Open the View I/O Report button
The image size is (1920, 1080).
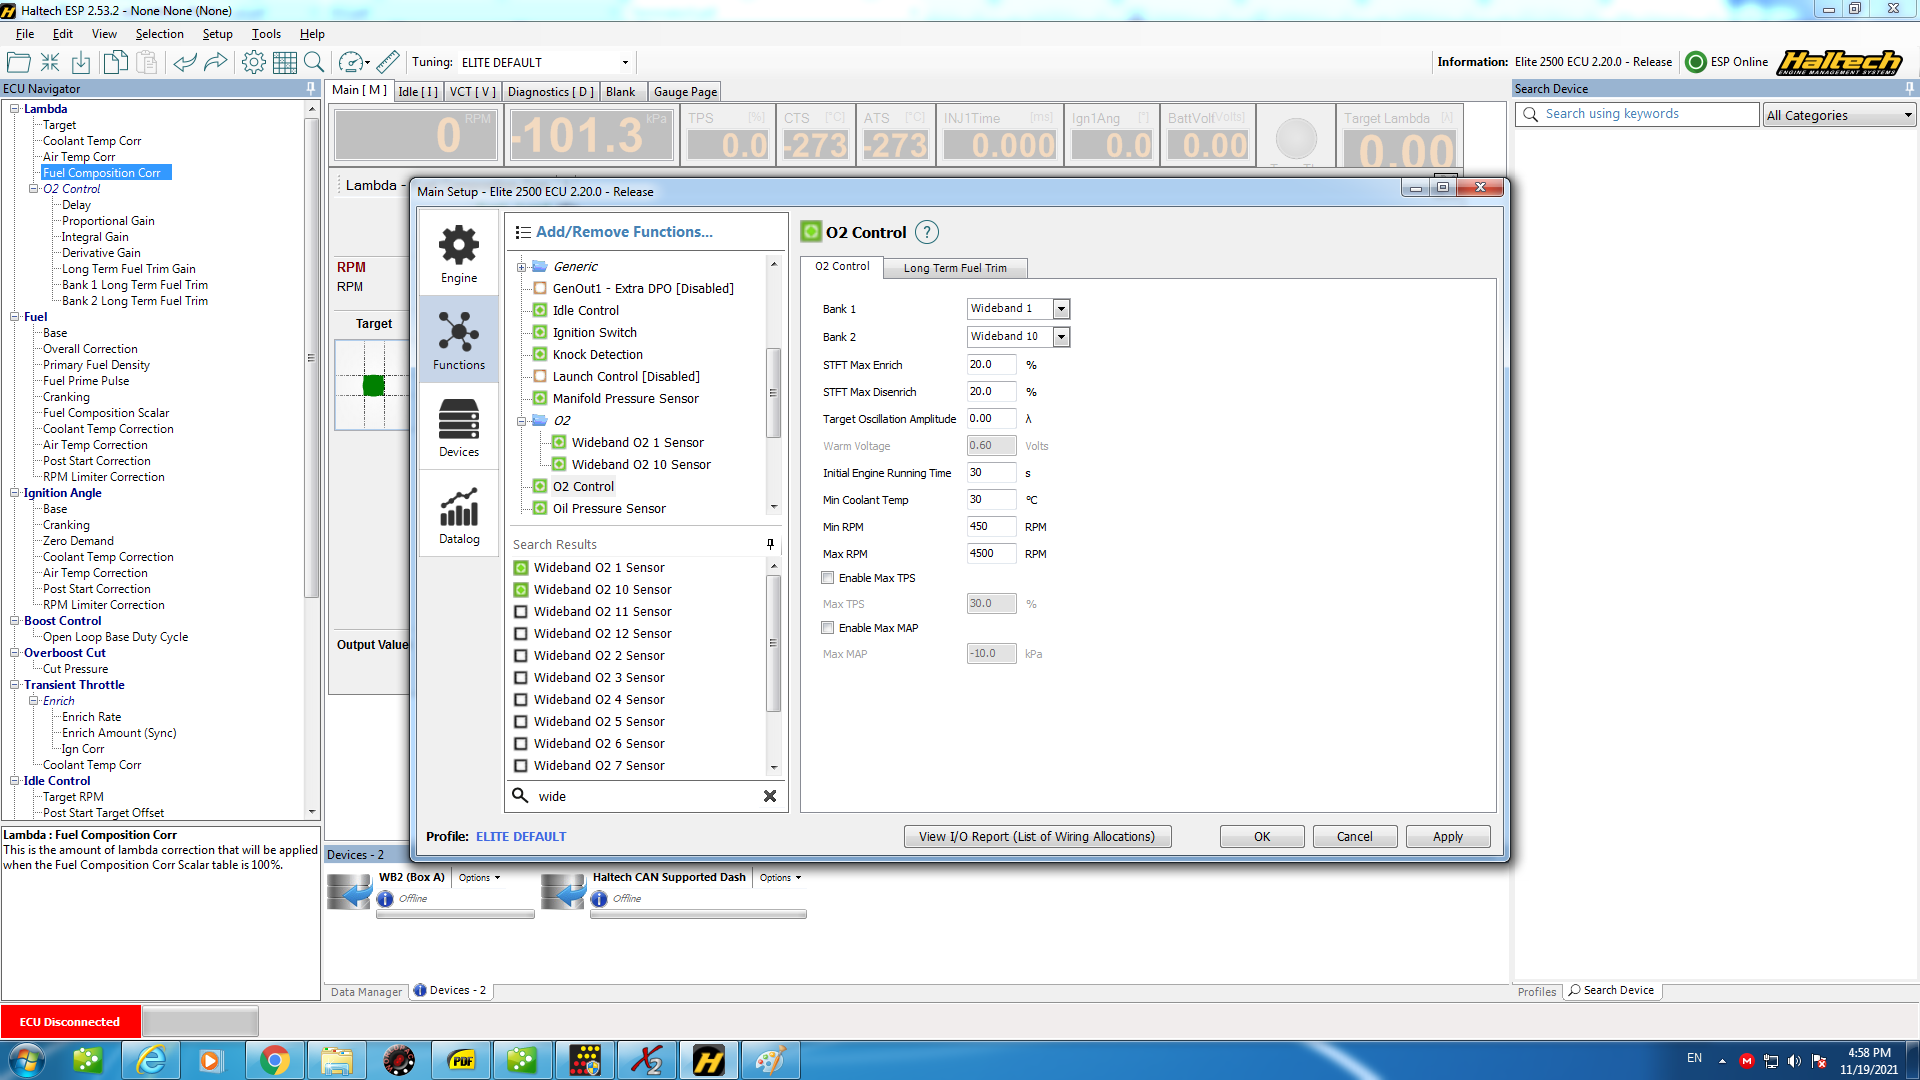(1037, 837)
